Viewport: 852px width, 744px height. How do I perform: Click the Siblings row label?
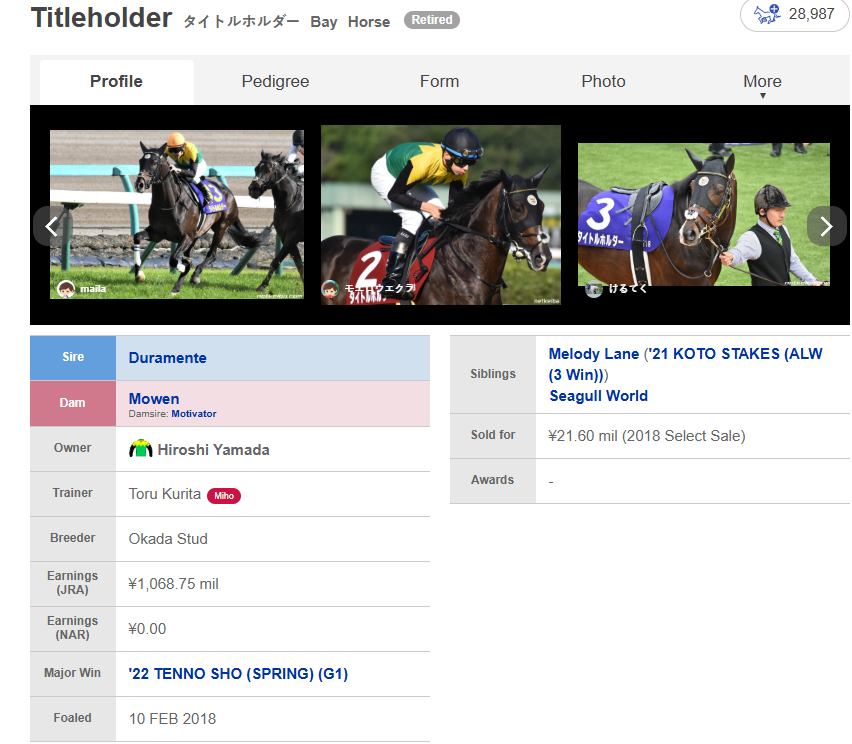(493, 374)
